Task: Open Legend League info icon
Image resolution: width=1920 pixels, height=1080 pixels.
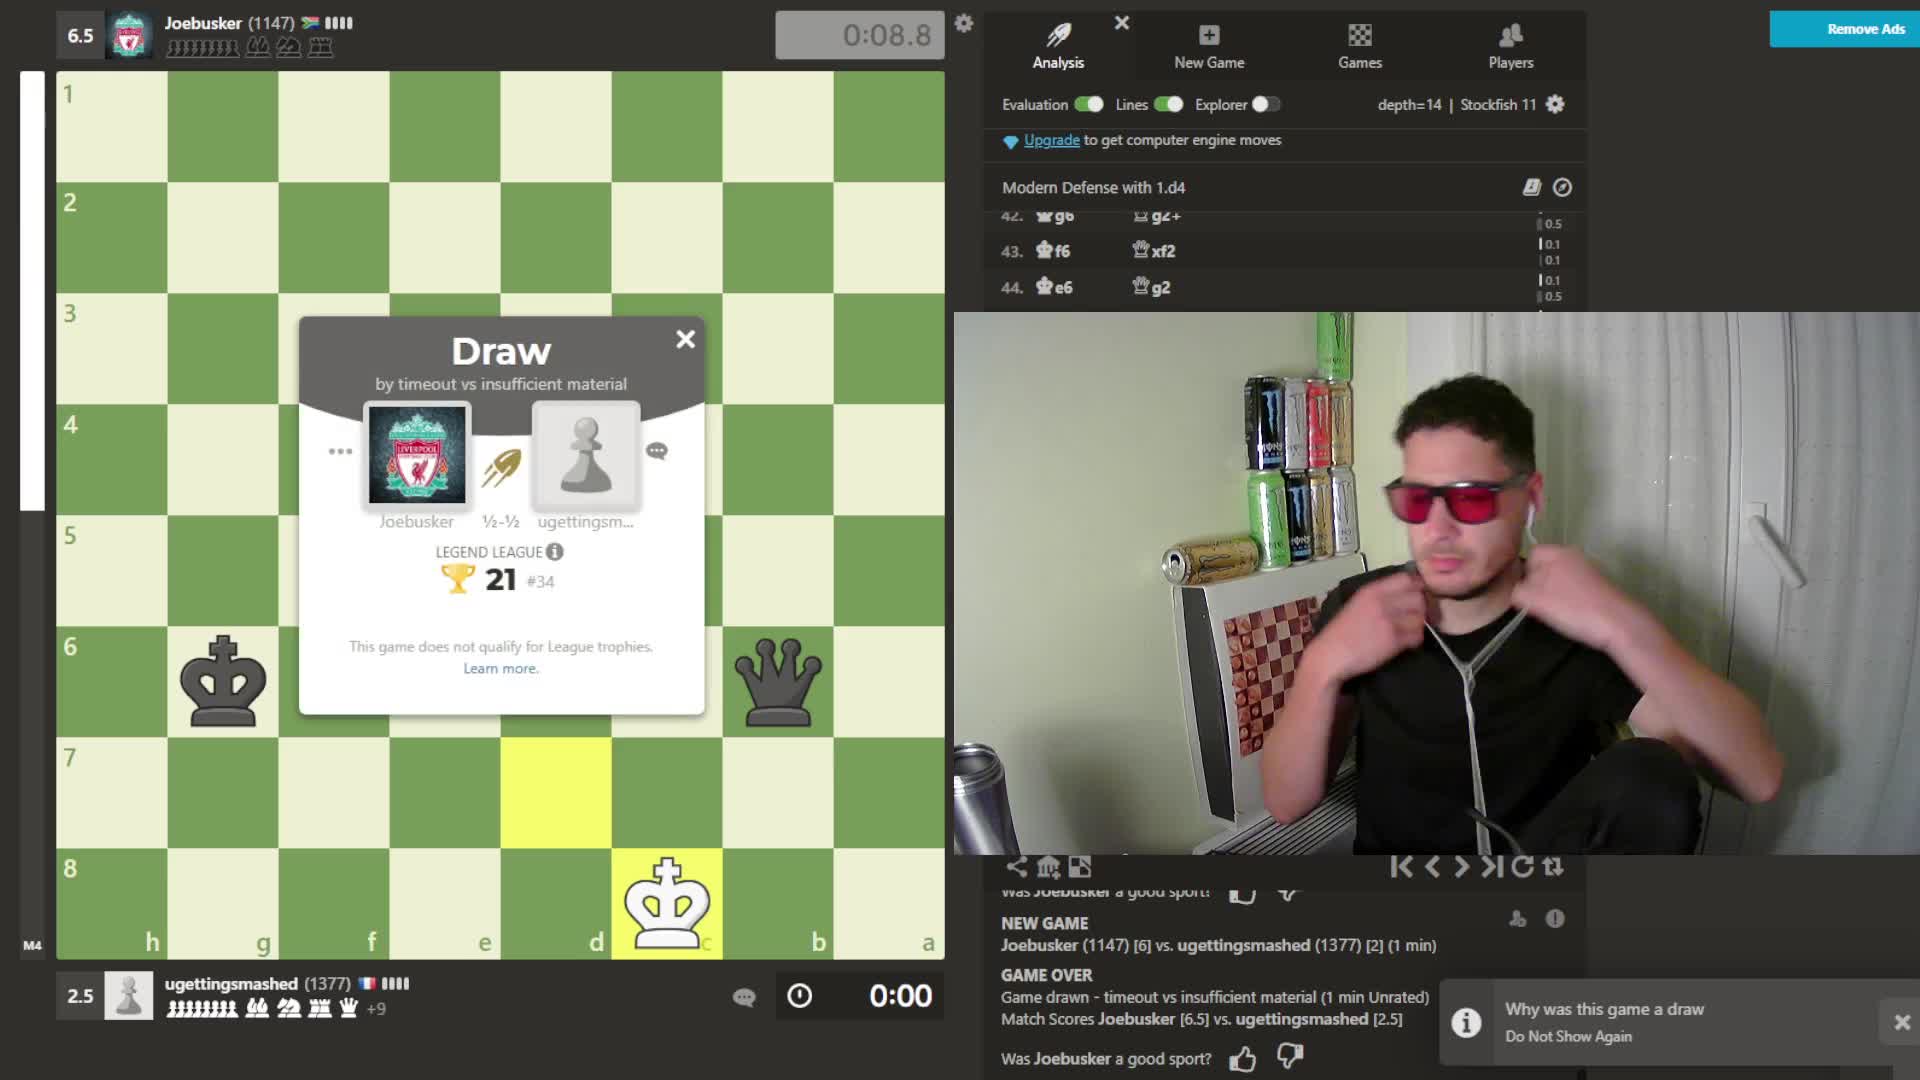Action: tap(555, 551)
